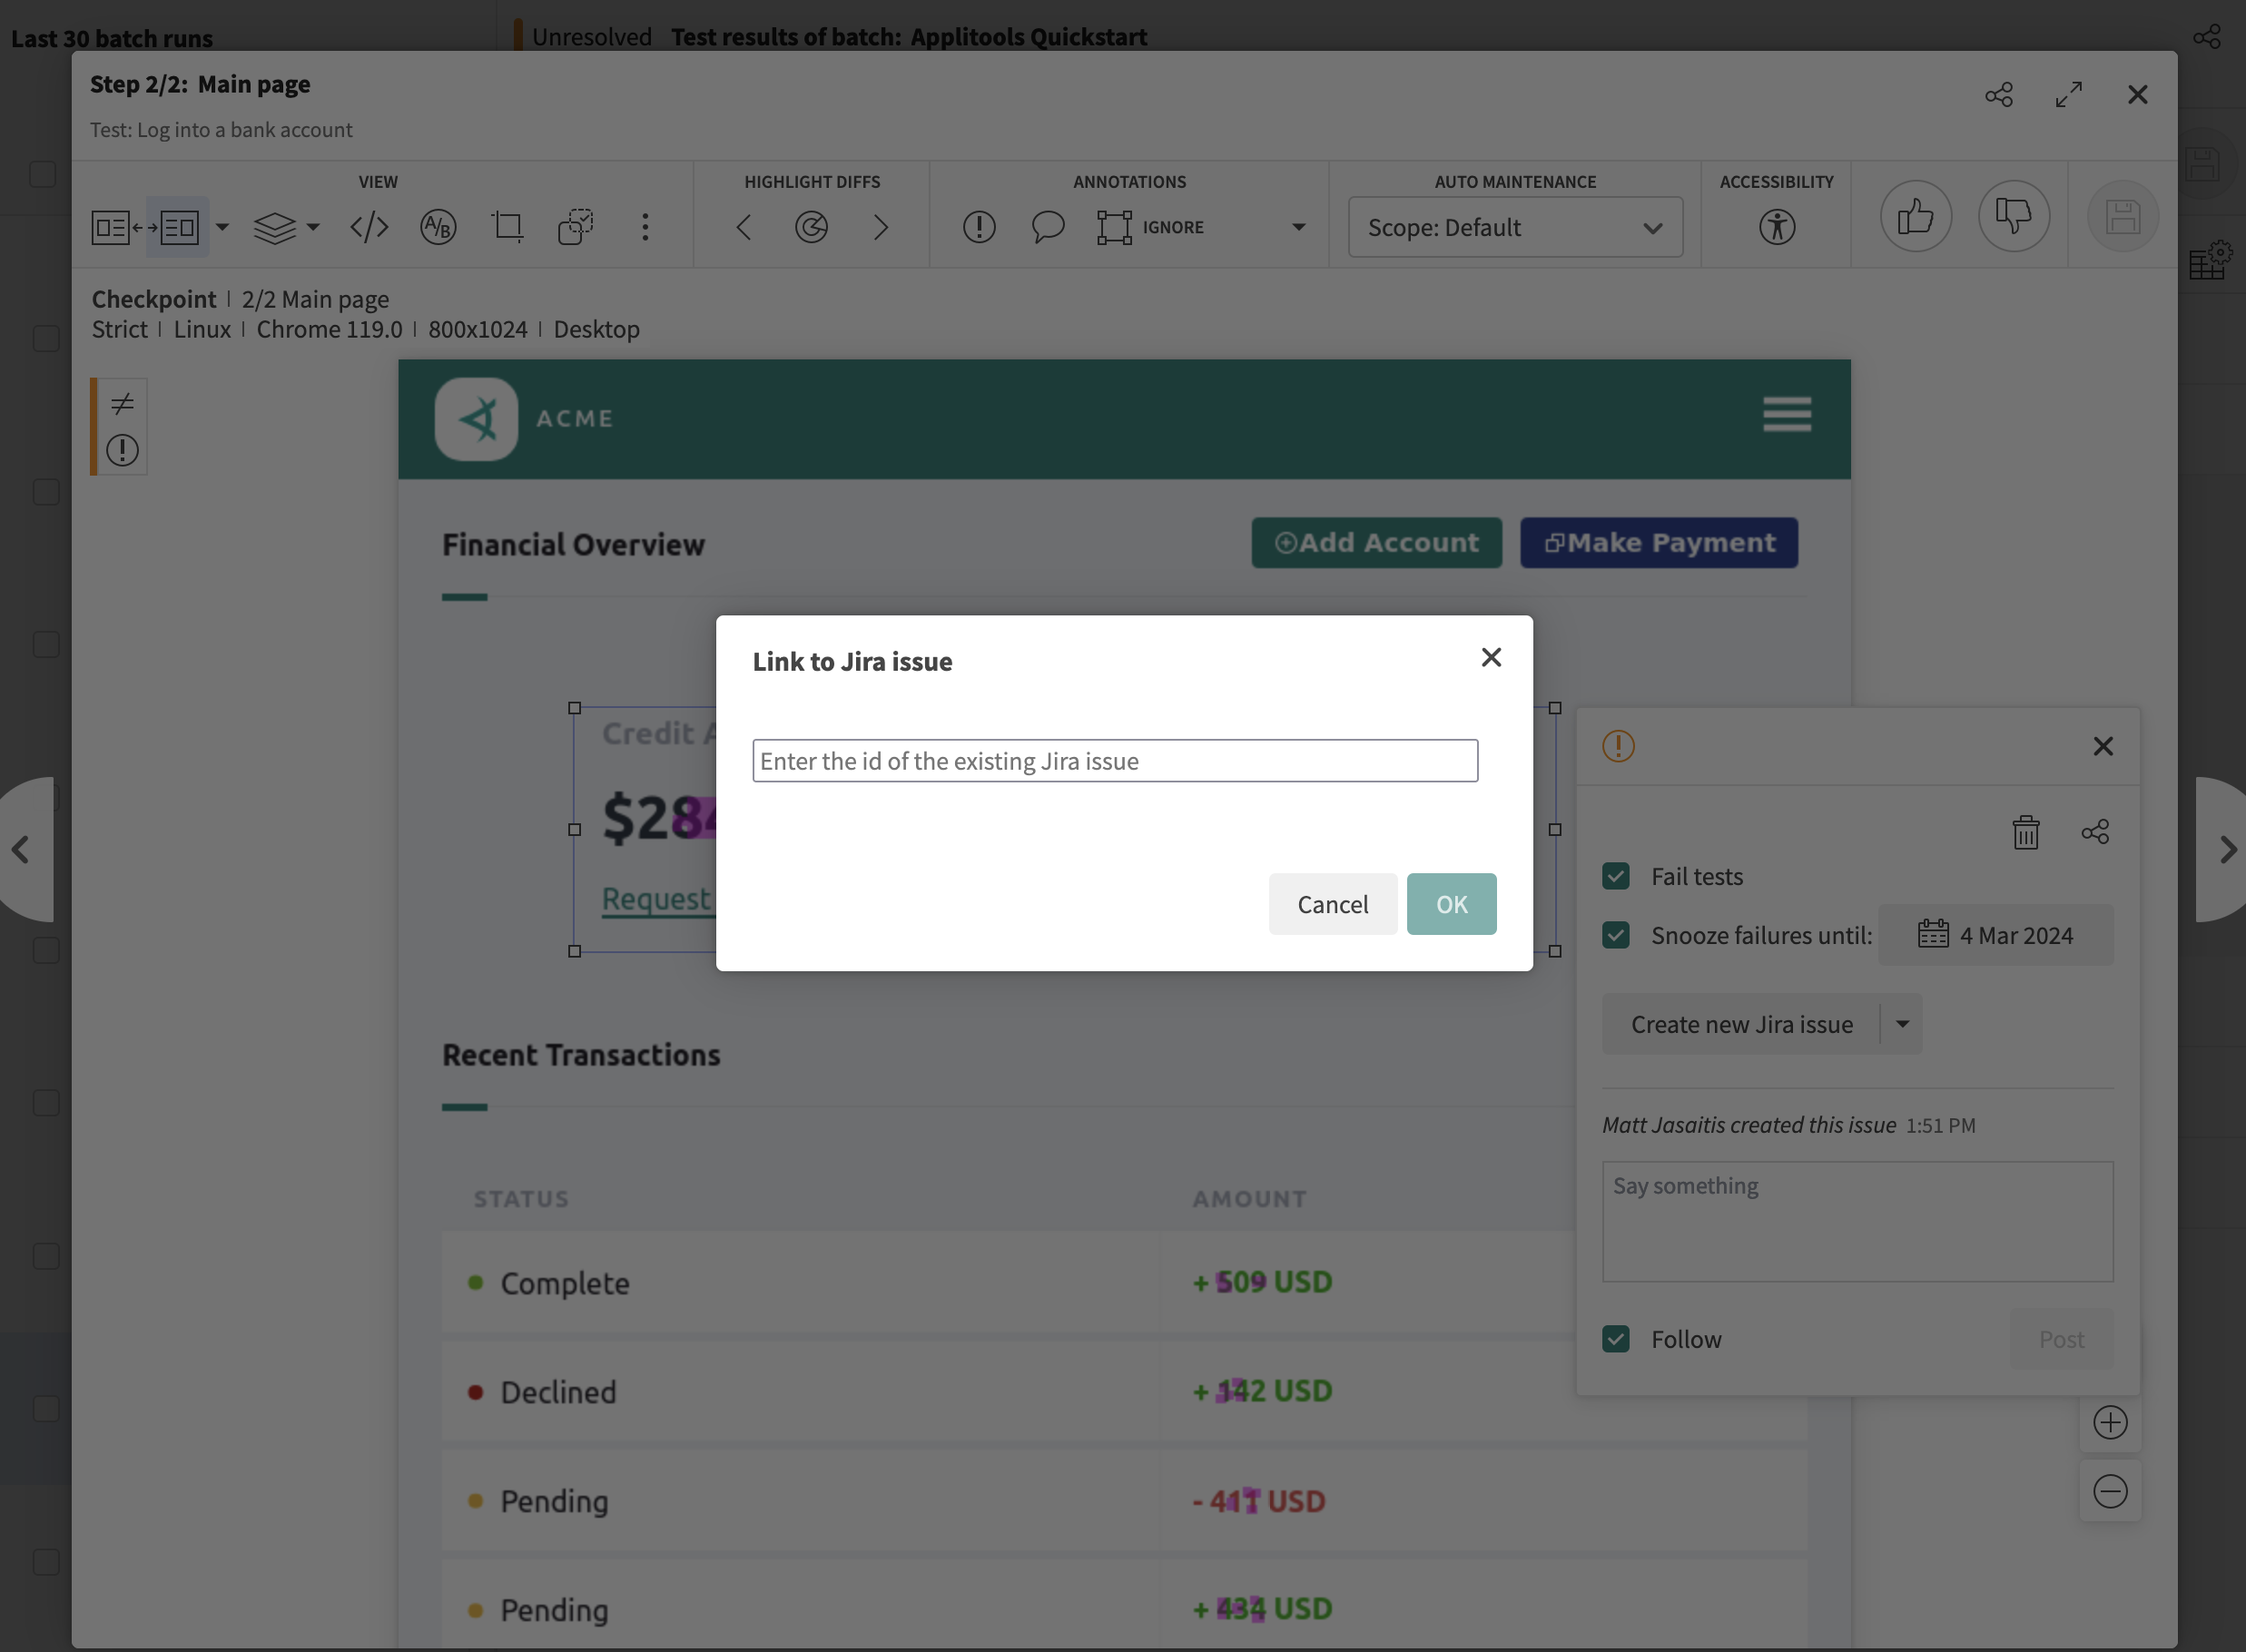2246x1652 pixels.
Task: Open the root cause analysis code icon
Action: coord(369,227)
